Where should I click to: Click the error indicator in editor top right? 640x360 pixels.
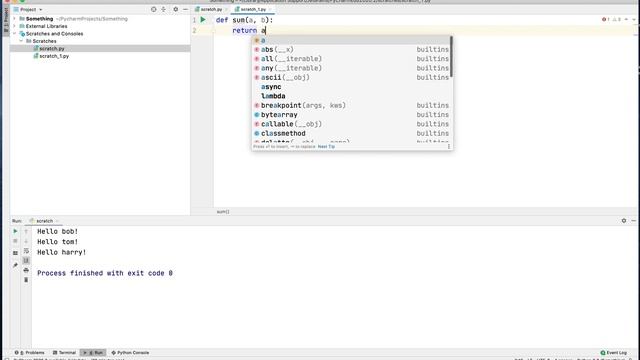tap(605, 19)
